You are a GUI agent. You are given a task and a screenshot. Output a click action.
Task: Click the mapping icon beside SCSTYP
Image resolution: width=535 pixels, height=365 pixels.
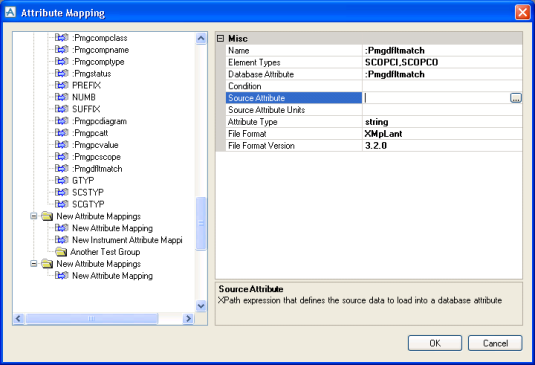click(61, 192)
